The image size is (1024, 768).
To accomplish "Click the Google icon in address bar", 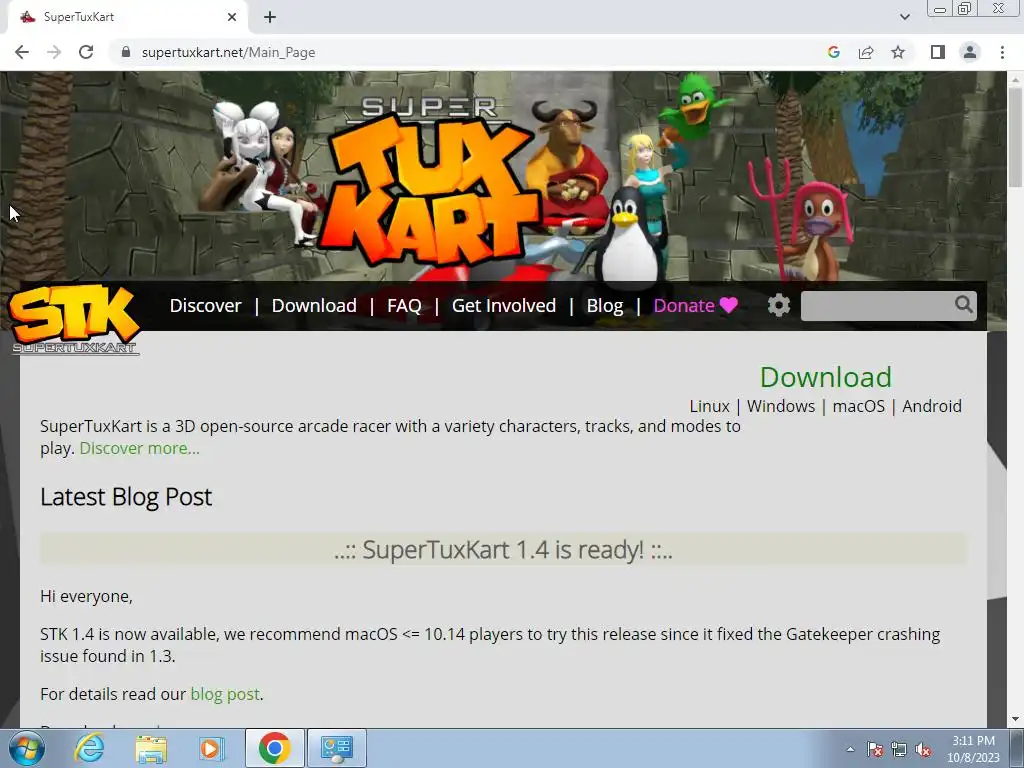I will pyautogui.click(x=833, y=52).
